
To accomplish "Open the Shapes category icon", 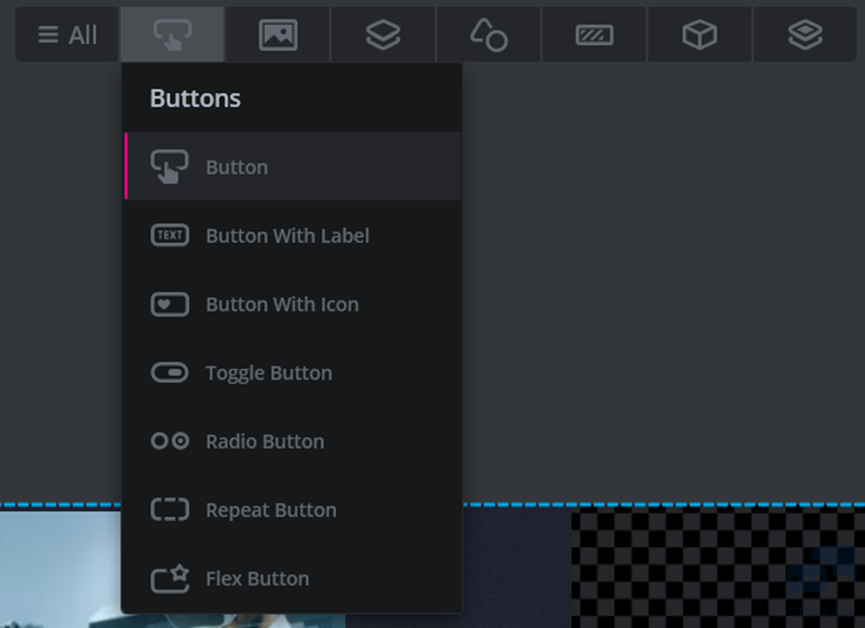I will [x=489, y=35].
